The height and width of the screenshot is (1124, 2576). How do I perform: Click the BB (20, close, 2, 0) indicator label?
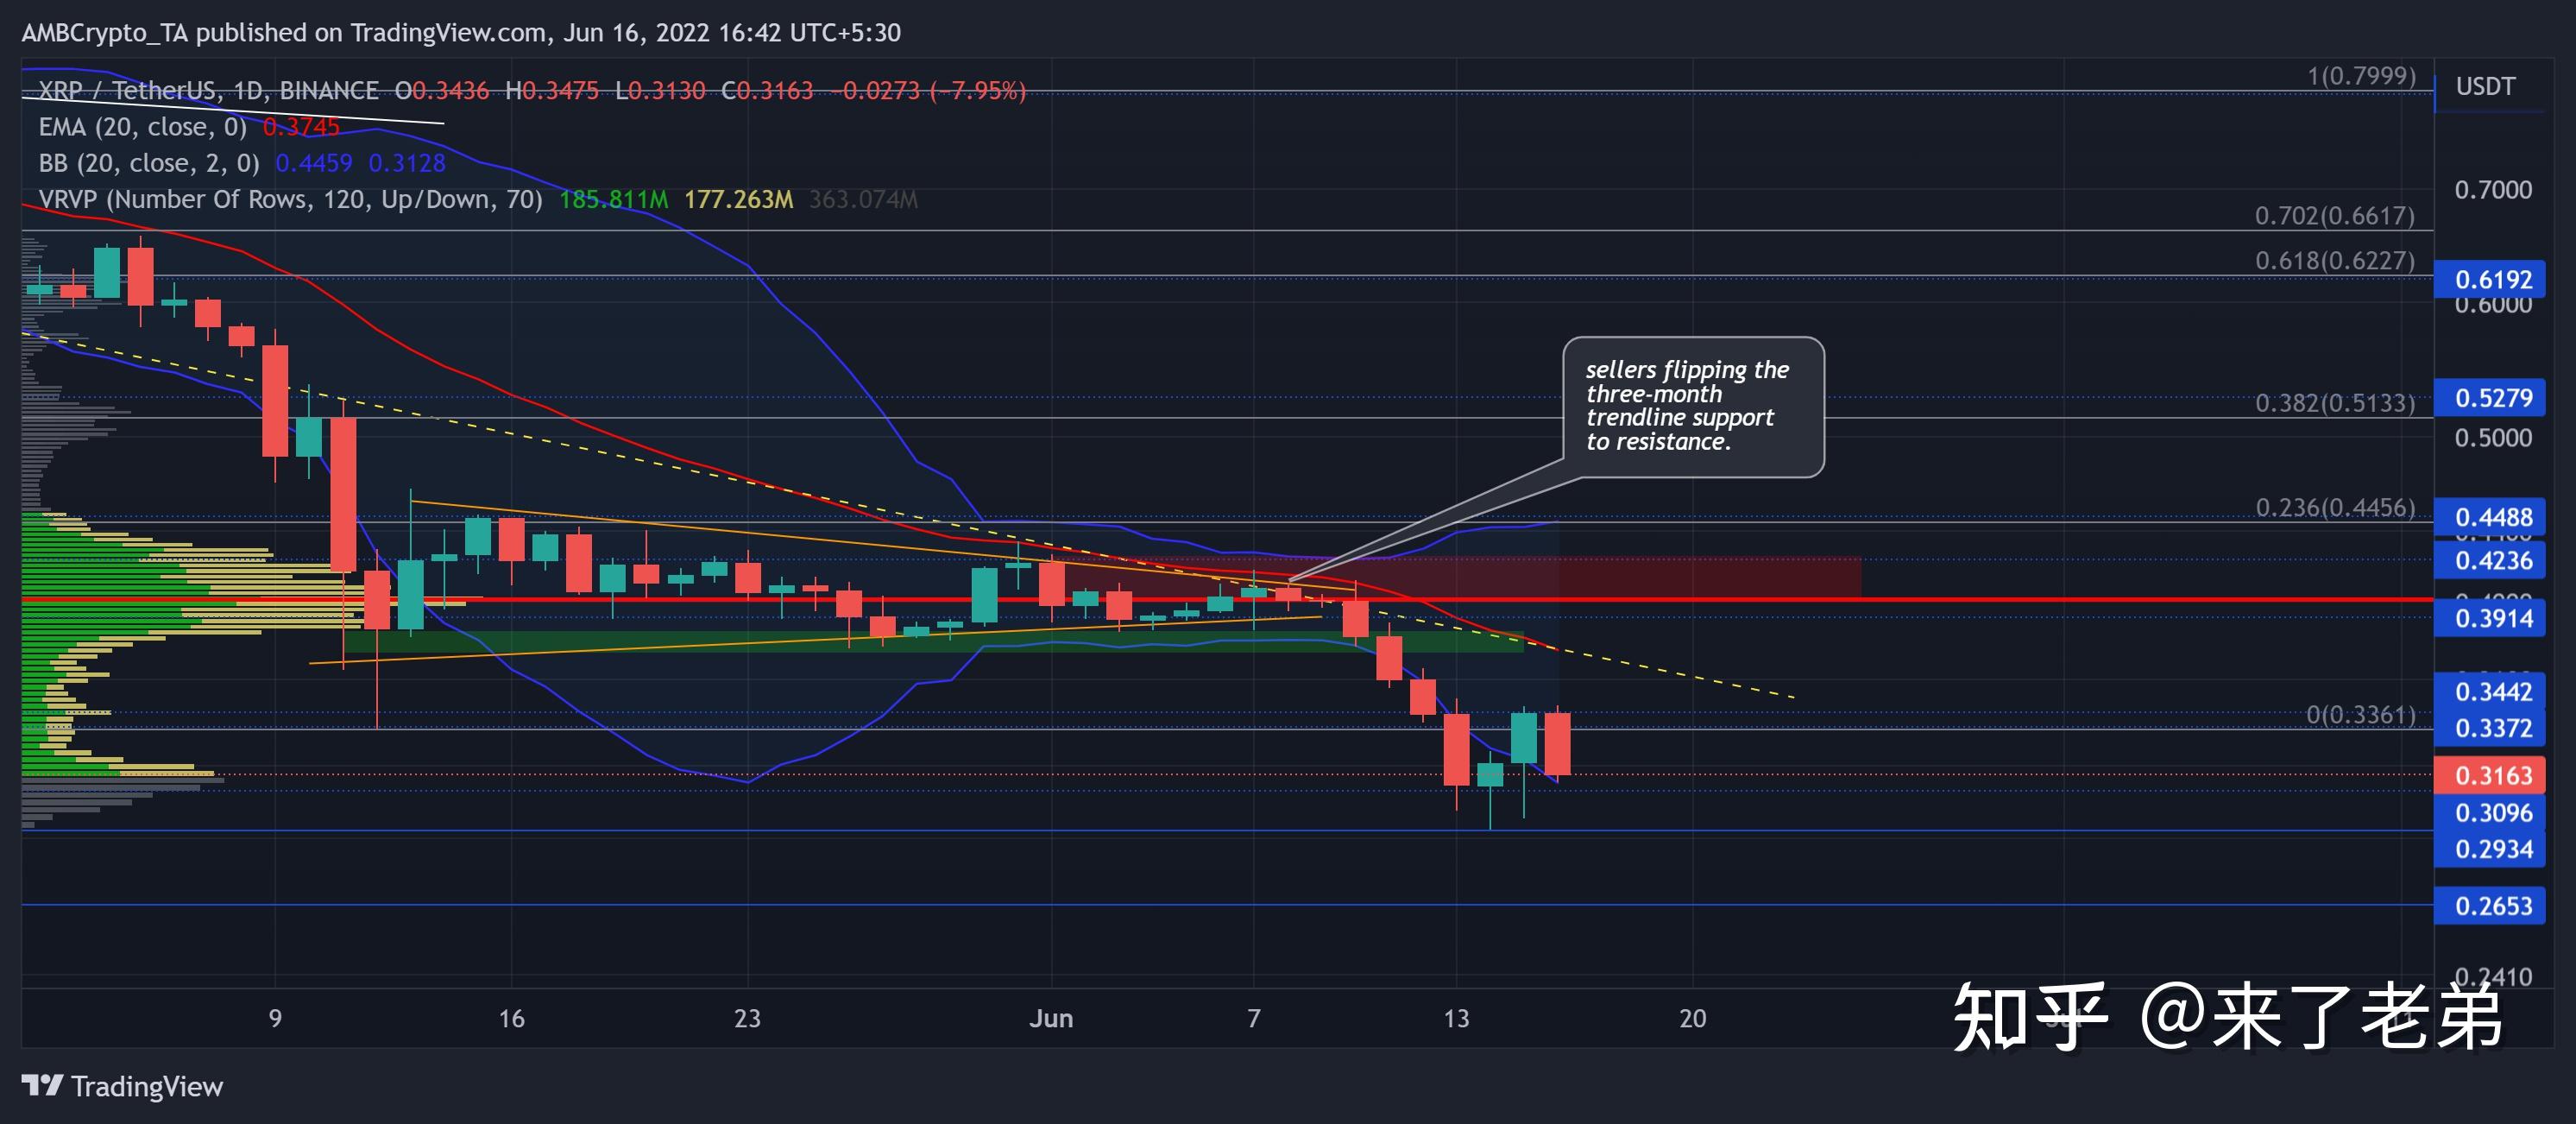(x=148, y=163)
